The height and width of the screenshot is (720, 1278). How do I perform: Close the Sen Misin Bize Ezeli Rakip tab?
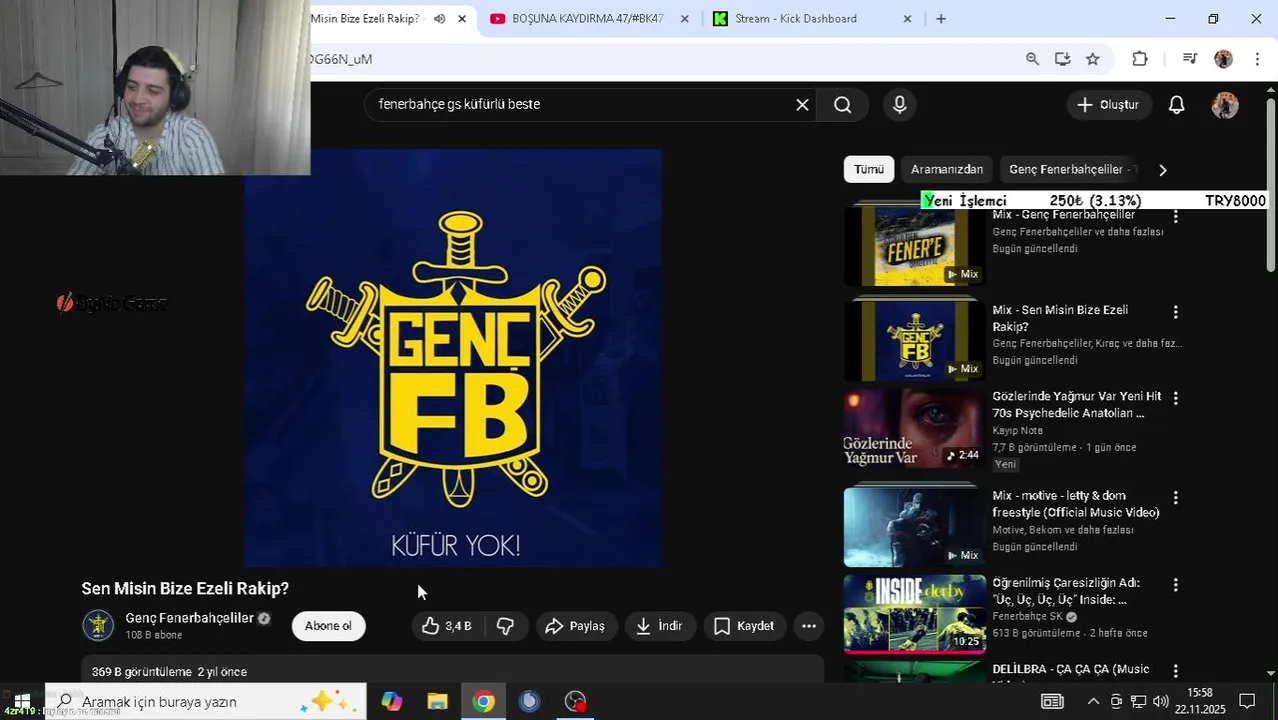462,19
